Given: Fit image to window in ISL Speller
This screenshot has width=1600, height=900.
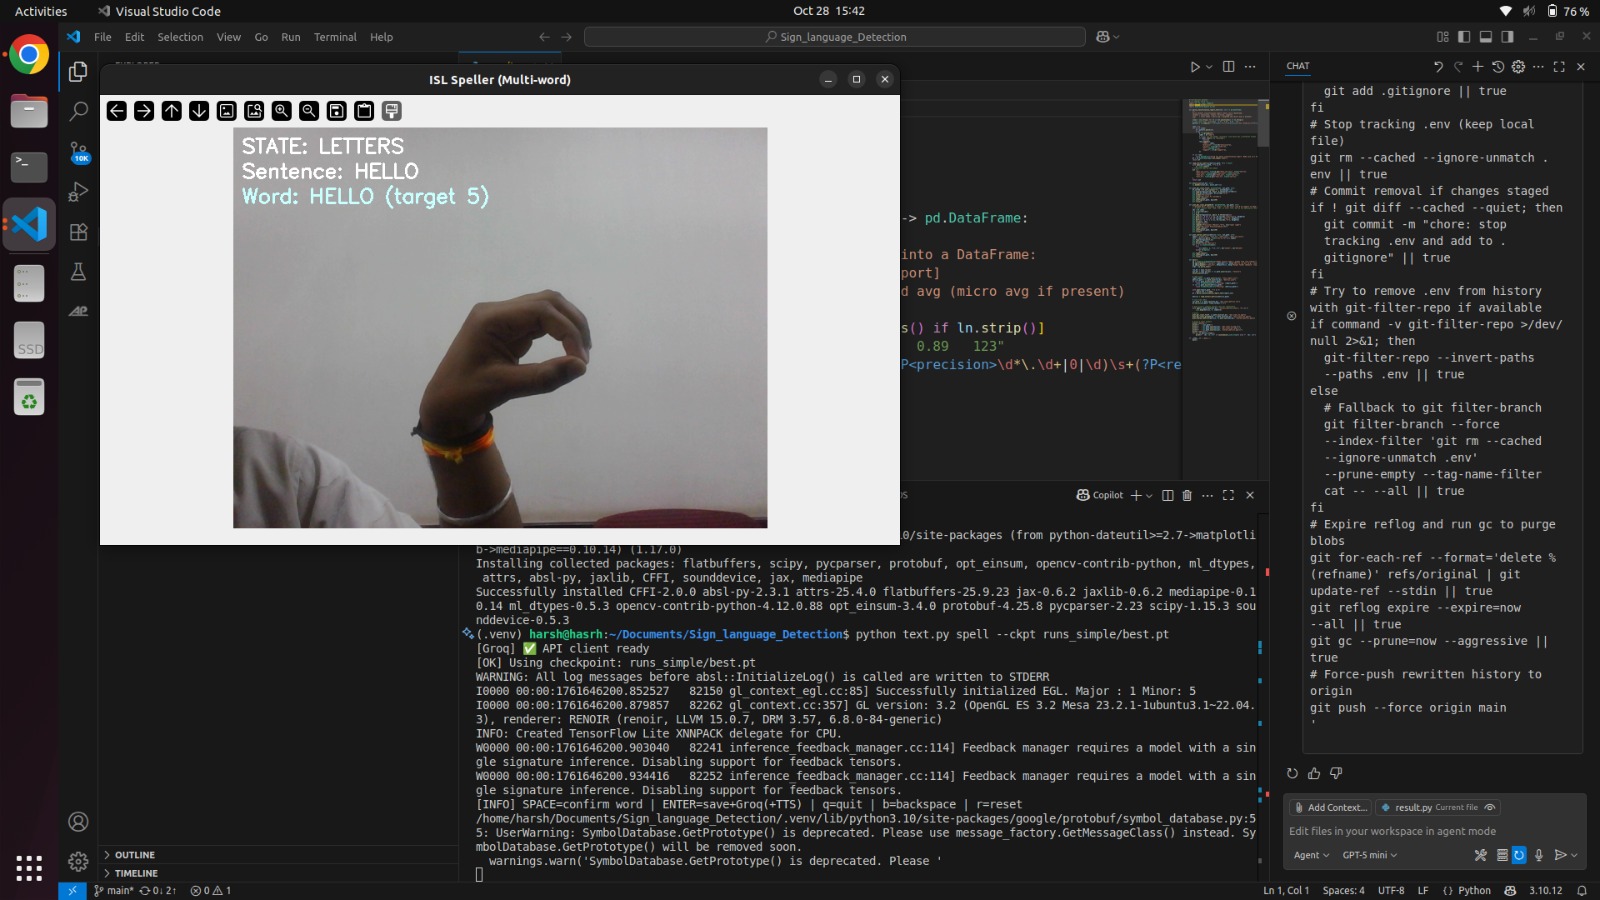Looking at the screenshot, I should point(254,111).
